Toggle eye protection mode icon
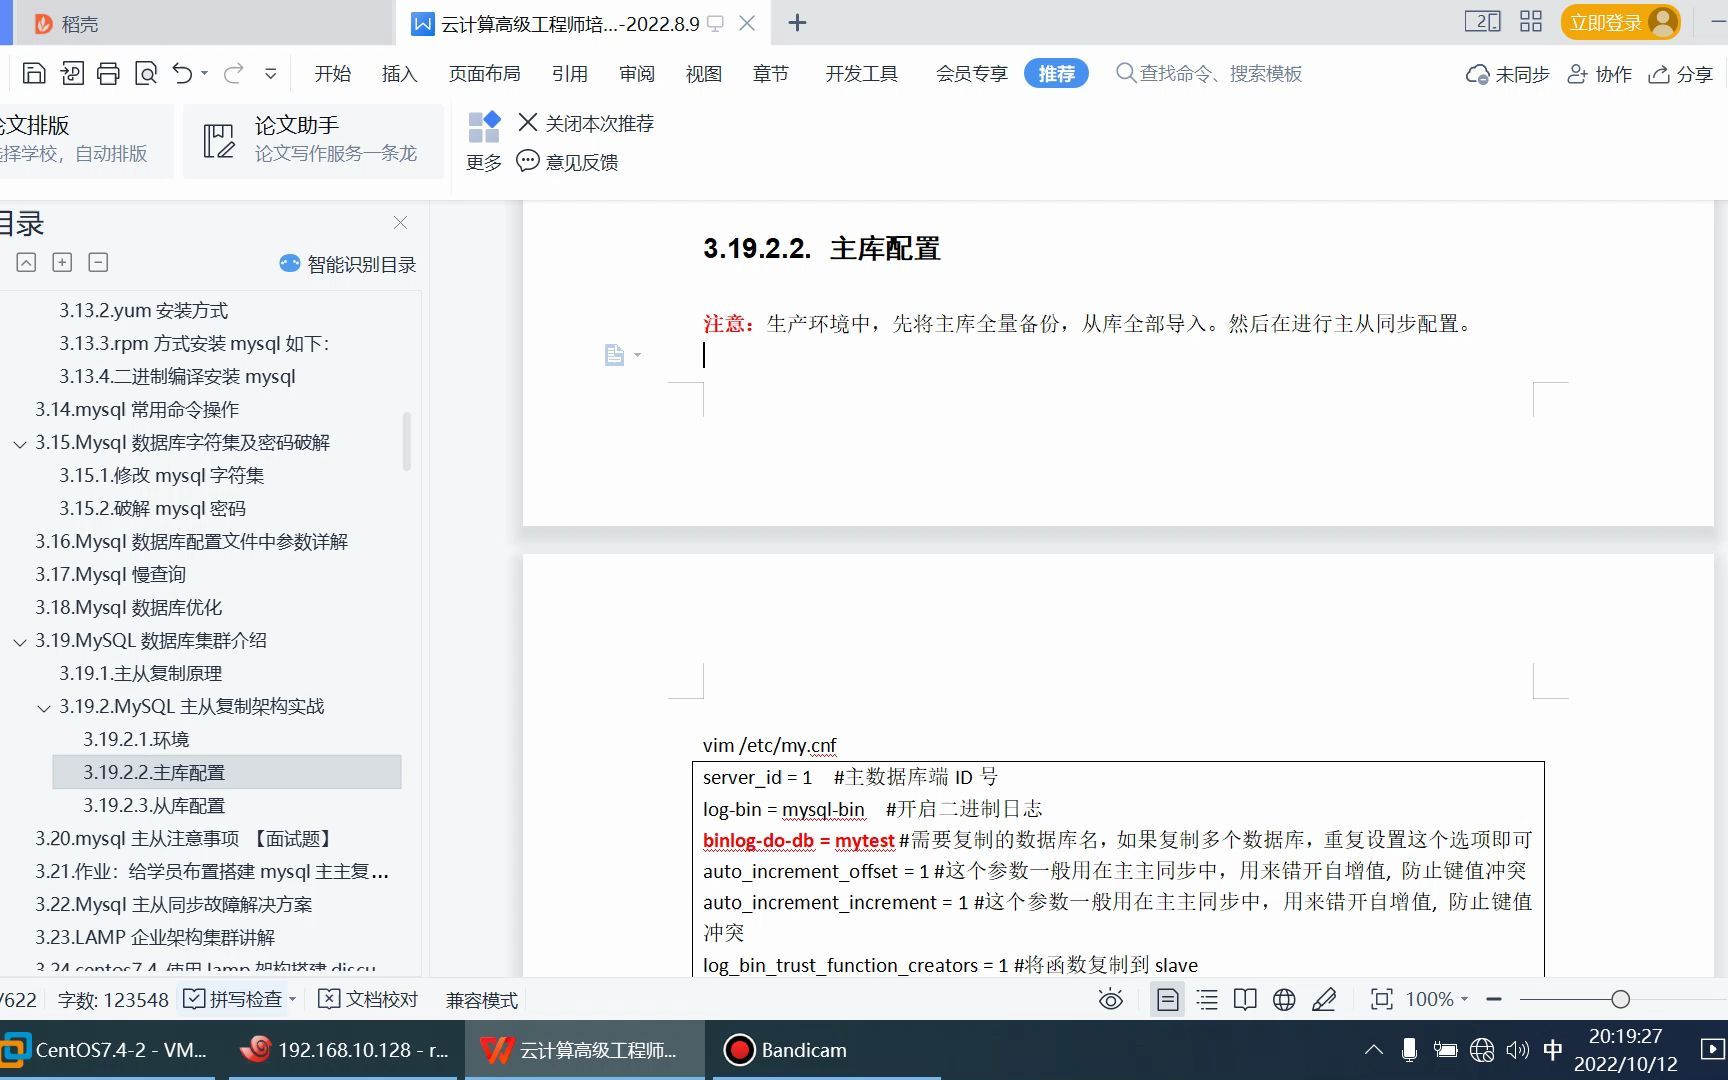The image size is (1728, 1080). (x=1110, y=999)
